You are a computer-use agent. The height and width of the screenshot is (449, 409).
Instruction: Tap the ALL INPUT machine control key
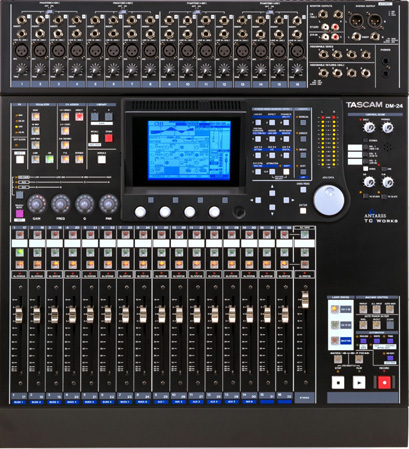[377, 309]
